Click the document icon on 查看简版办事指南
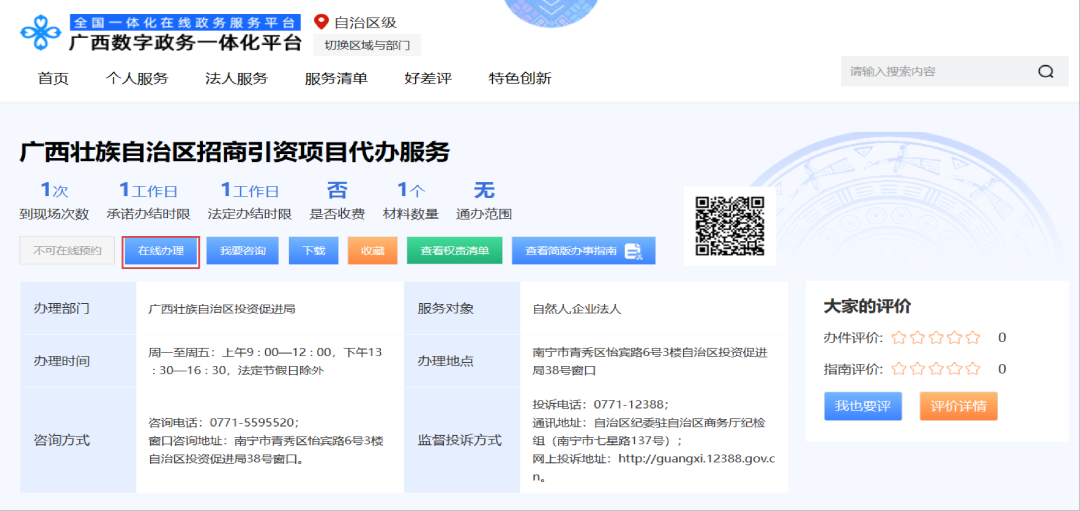 click(x=633, y=251)
